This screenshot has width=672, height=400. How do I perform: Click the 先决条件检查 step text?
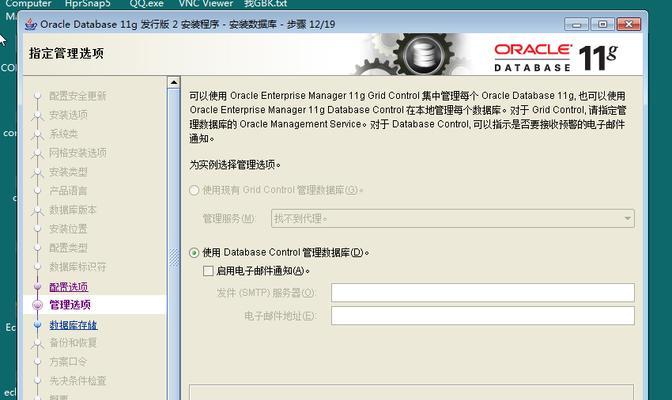tap(78, 380)
